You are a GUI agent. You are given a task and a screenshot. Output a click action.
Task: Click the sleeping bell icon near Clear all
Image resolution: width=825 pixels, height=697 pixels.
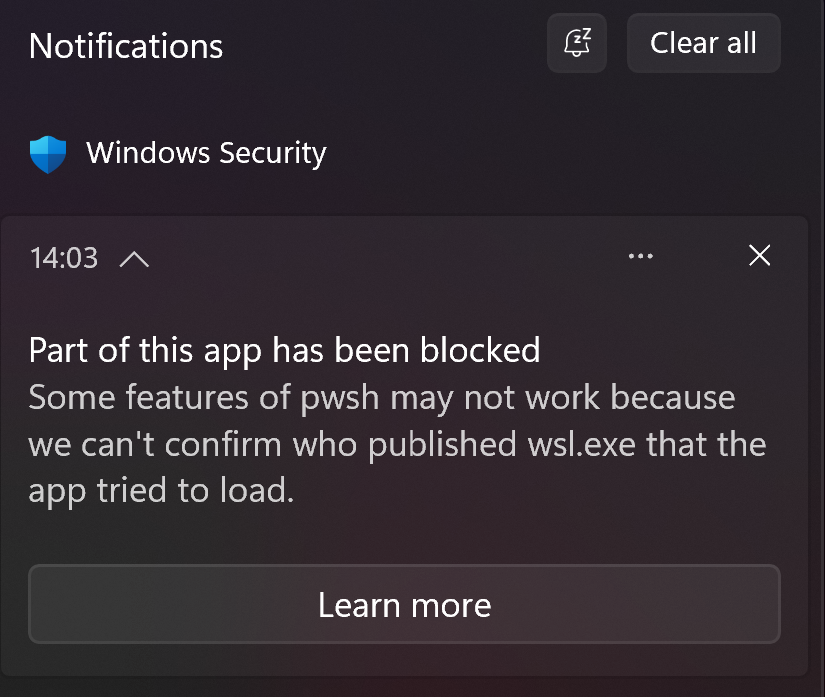(576, 43)
